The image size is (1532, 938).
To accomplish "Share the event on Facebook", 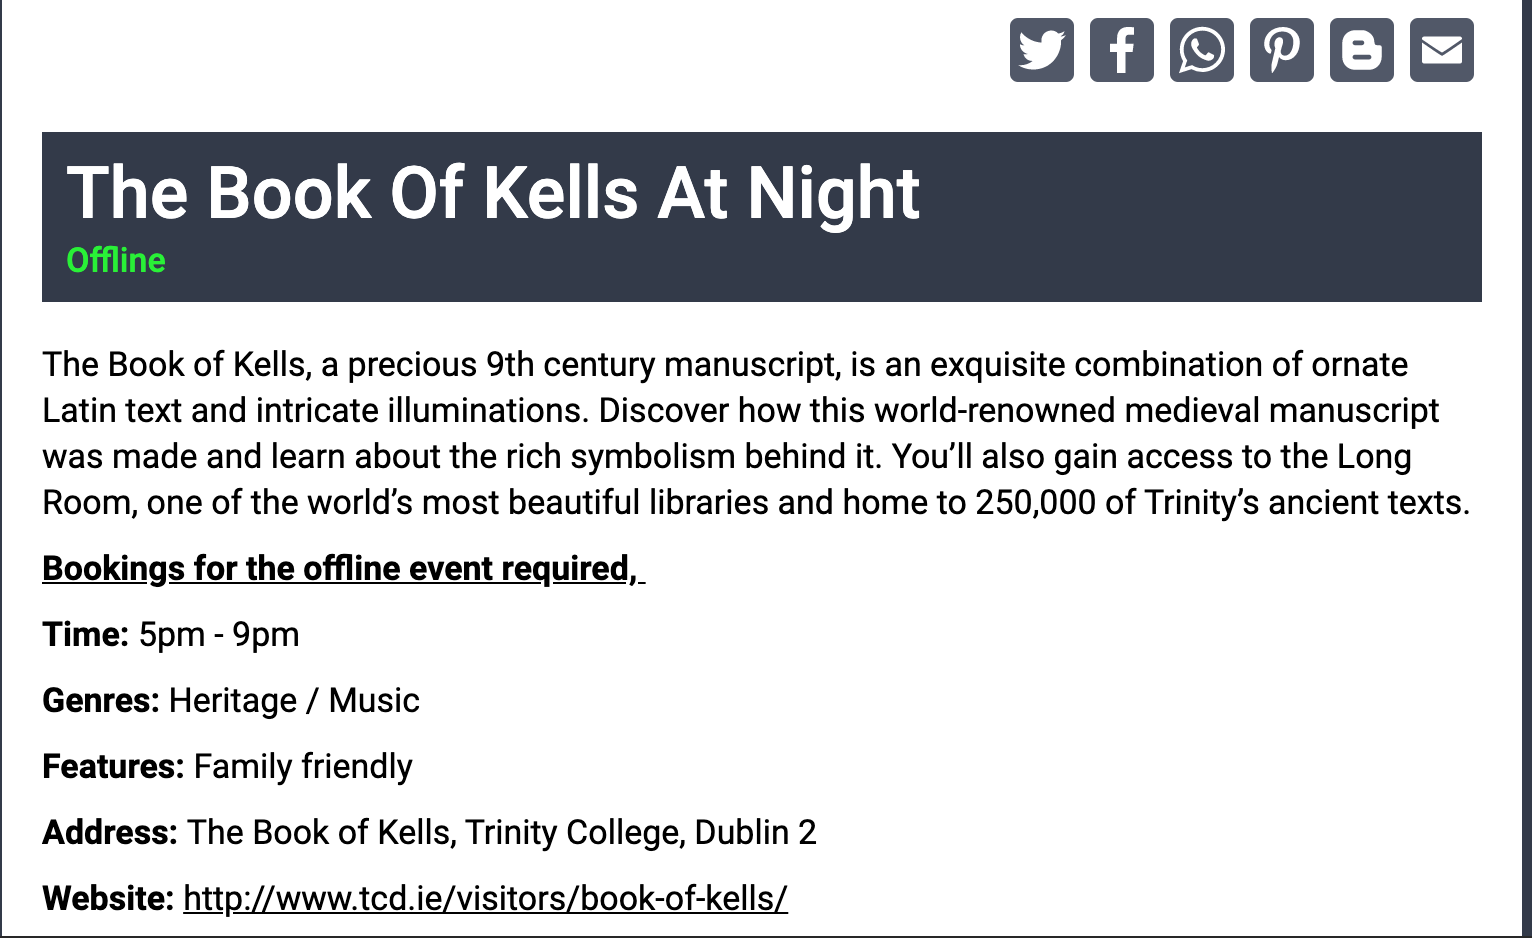I will [1122, 50].
